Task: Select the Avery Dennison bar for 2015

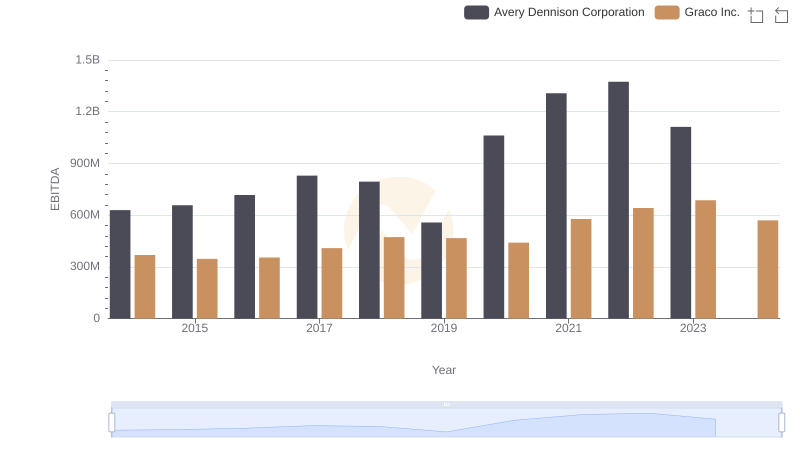Action: [182, 262]
